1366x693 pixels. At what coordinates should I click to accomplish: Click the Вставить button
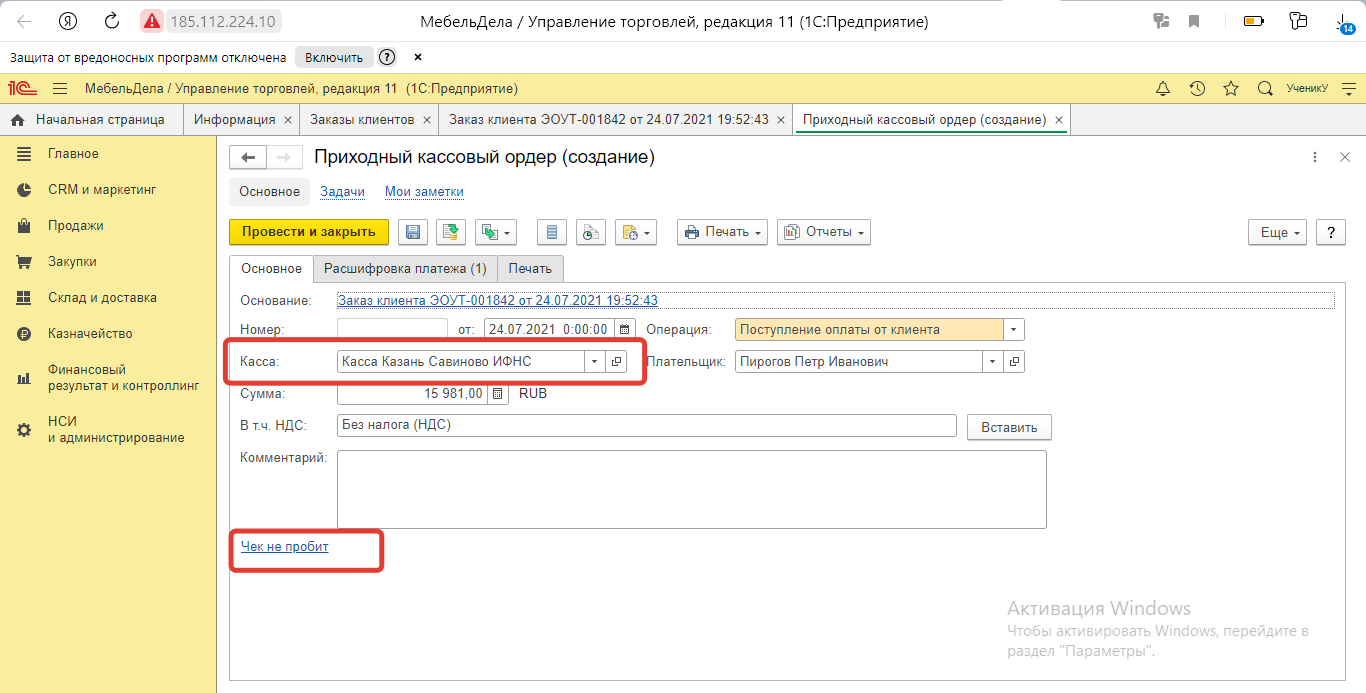(1009, 427)
